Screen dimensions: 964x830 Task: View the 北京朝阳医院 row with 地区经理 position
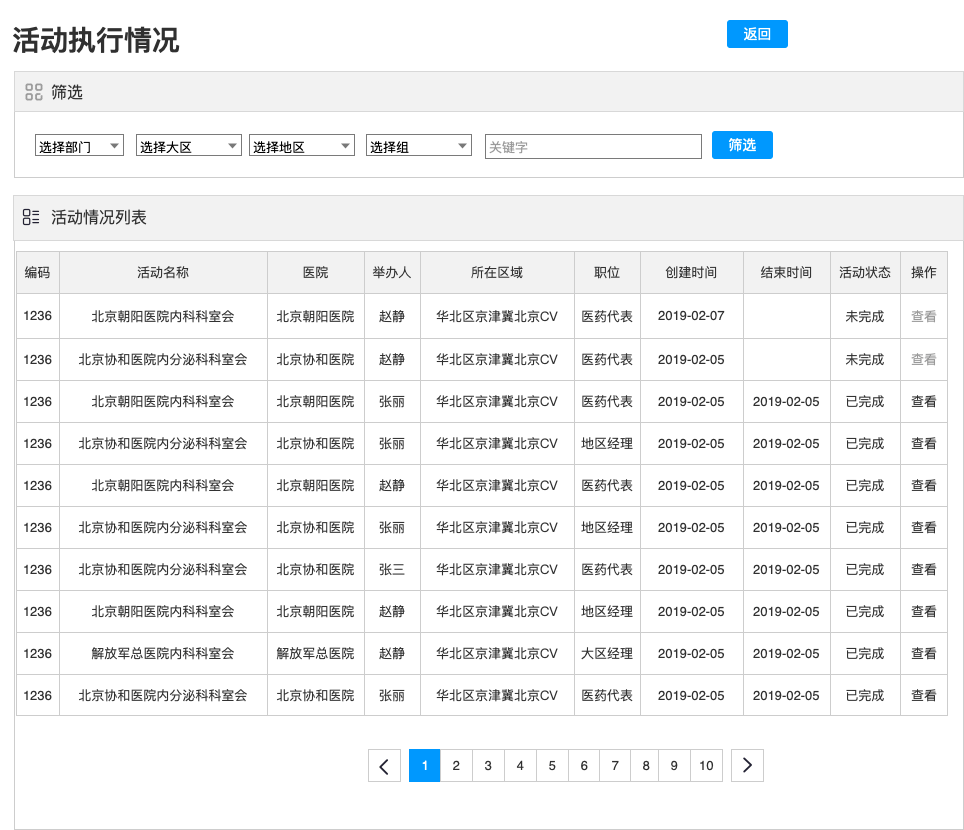(923, 612)
